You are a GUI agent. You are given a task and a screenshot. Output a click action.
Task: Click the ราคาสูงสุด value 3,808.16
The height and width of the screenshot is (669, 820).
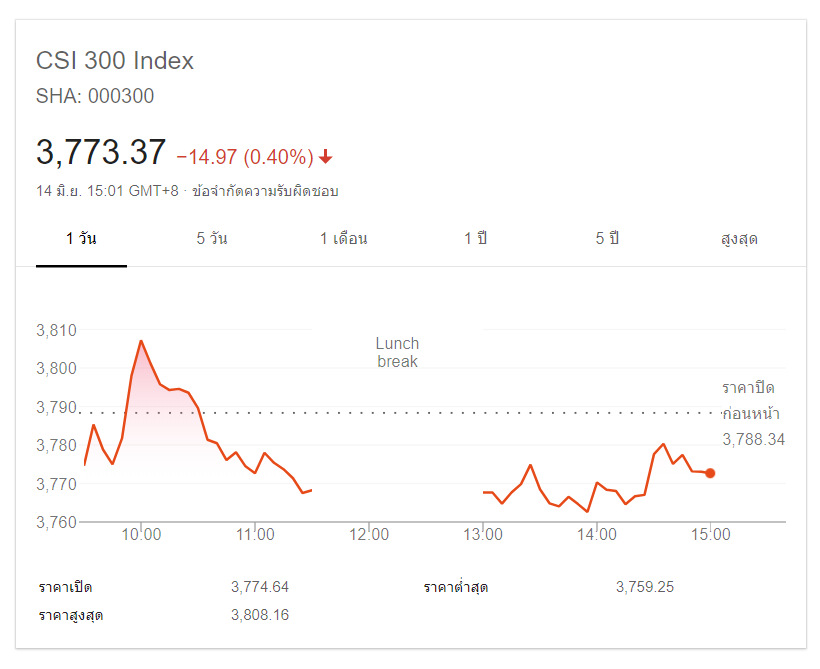pos(259,615)
